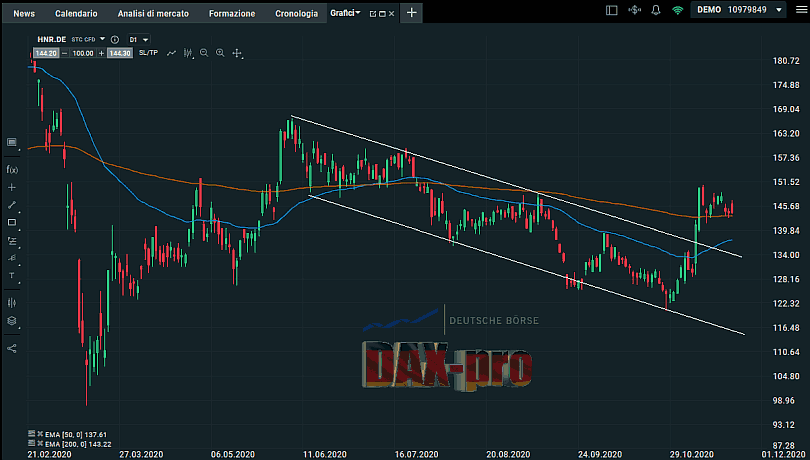Switch to line chart type icon
Image resolution: width=810 pixels, height=460 pixels.
tap(172, 53)
